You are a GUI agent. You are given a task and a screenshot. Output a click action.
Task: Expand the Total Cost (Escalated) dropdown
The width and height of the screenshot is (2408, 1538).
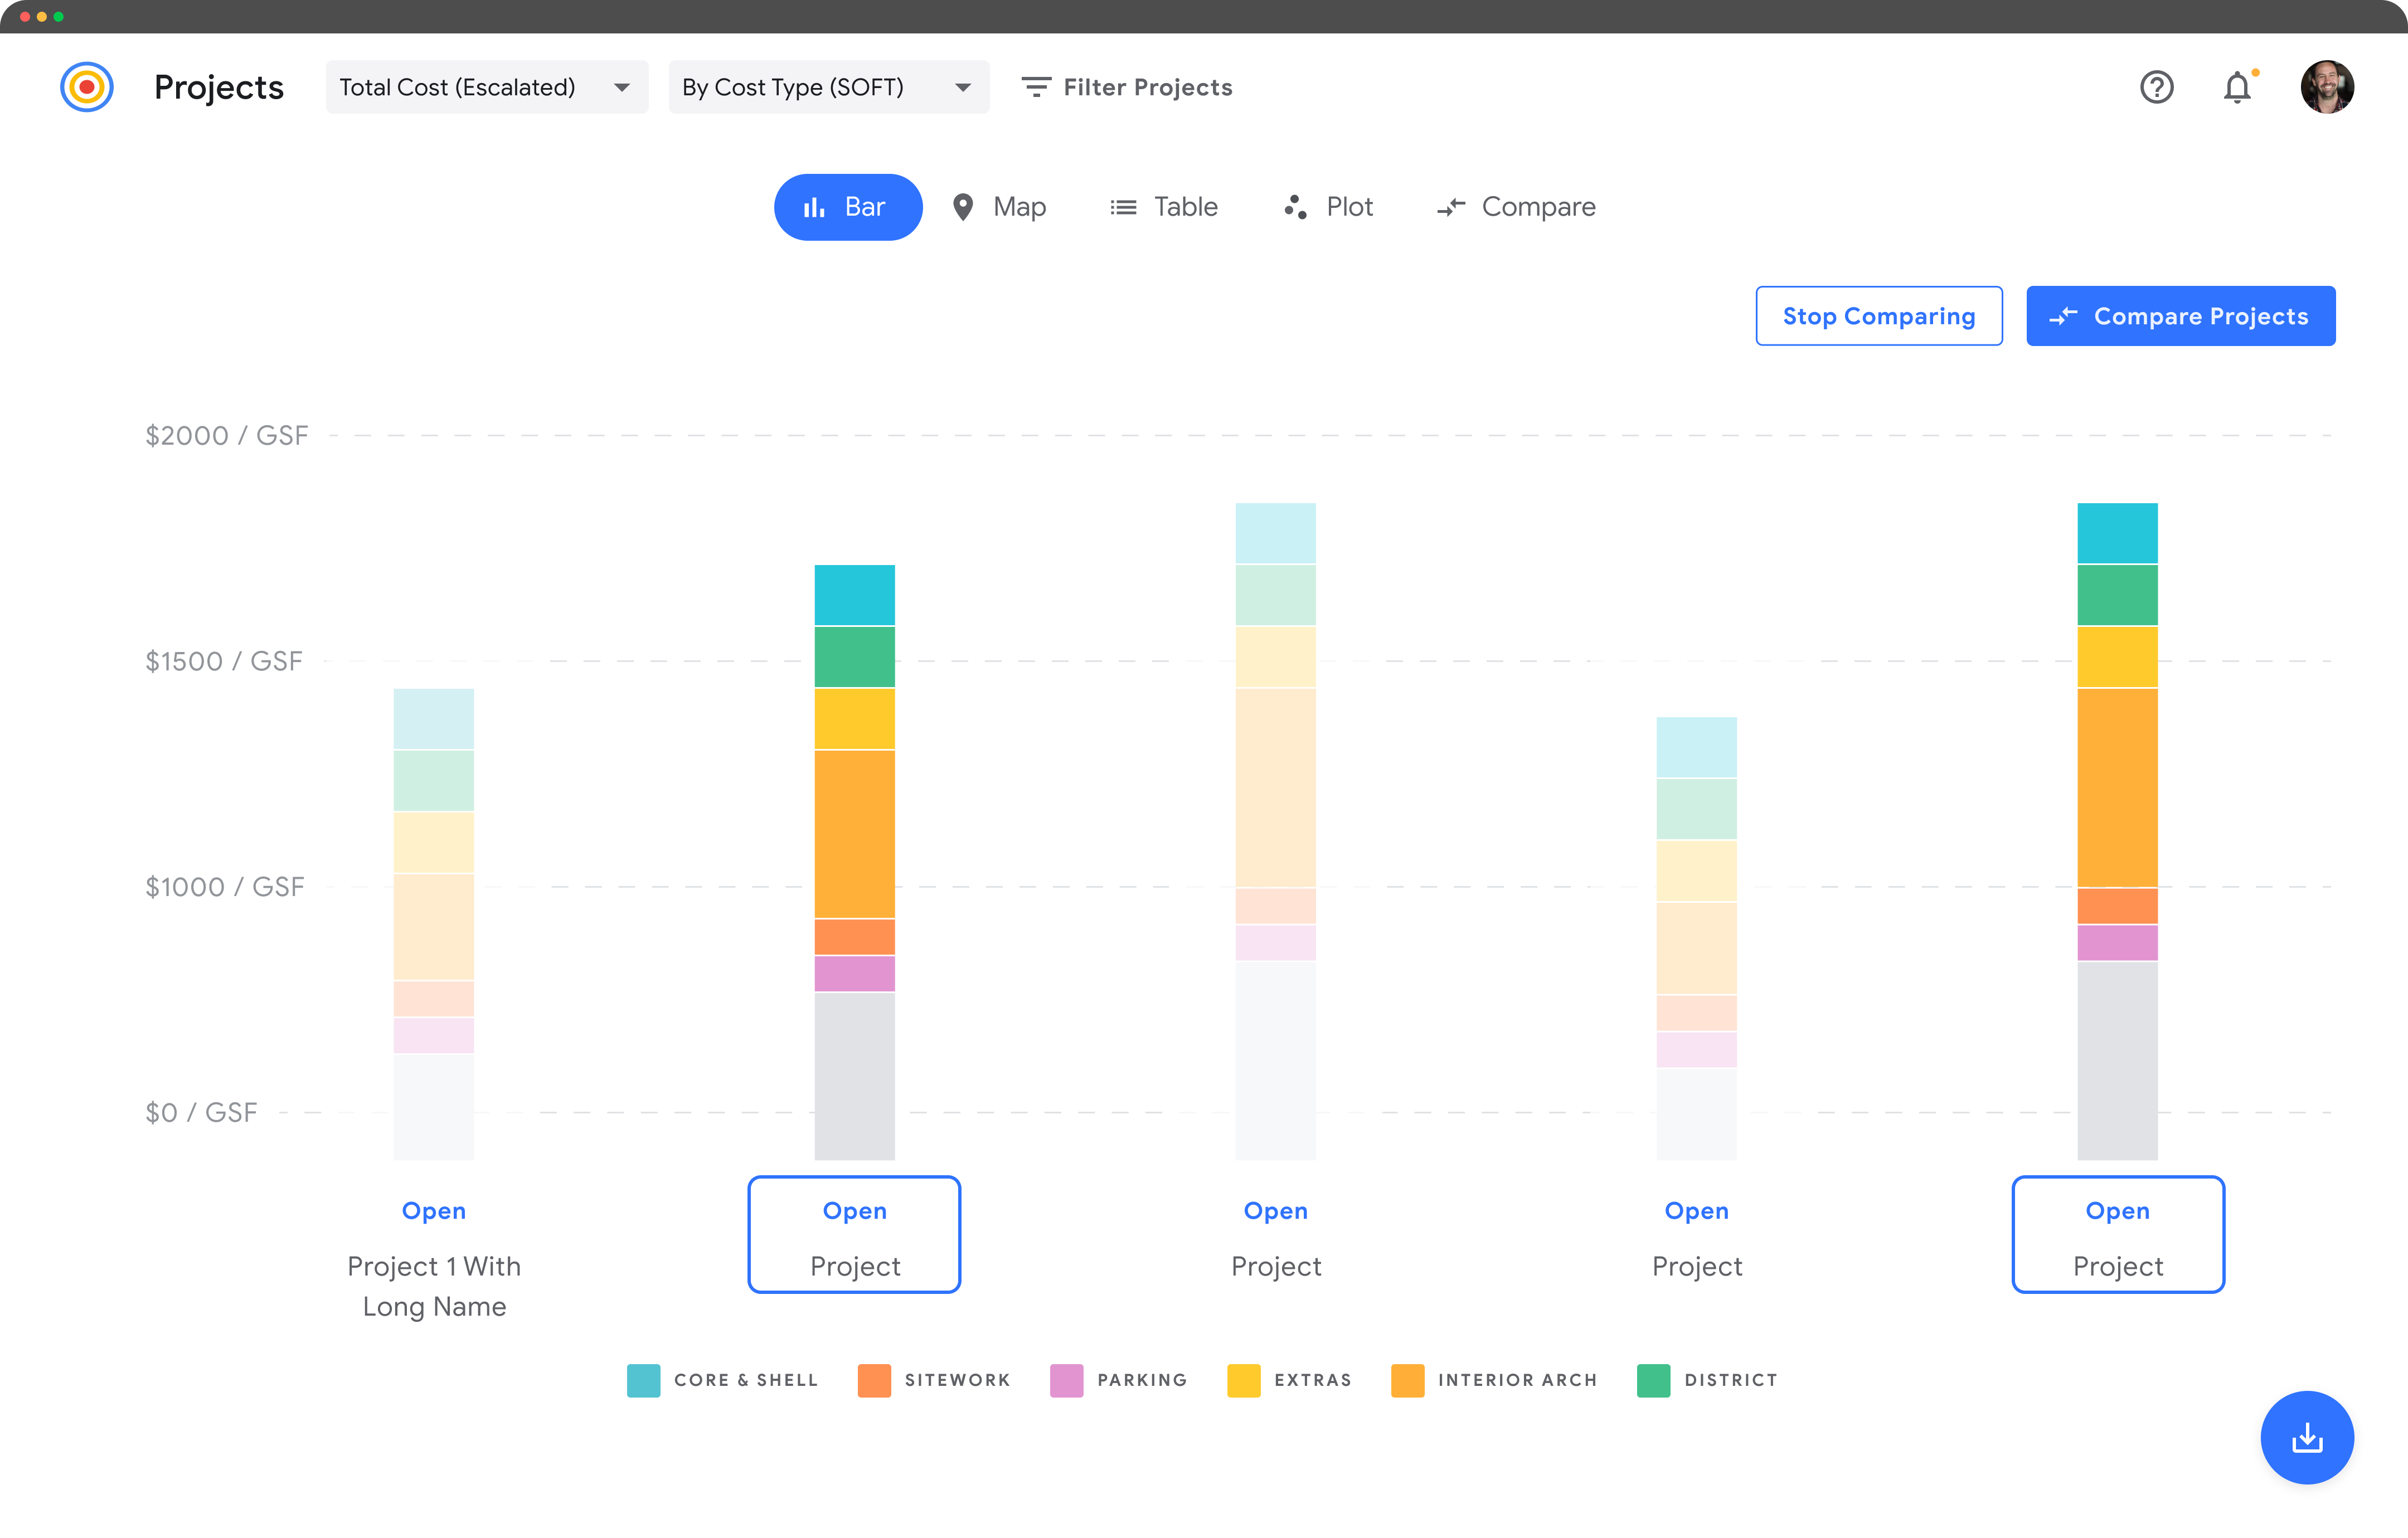pyautogui.click(x=618, y=86)
